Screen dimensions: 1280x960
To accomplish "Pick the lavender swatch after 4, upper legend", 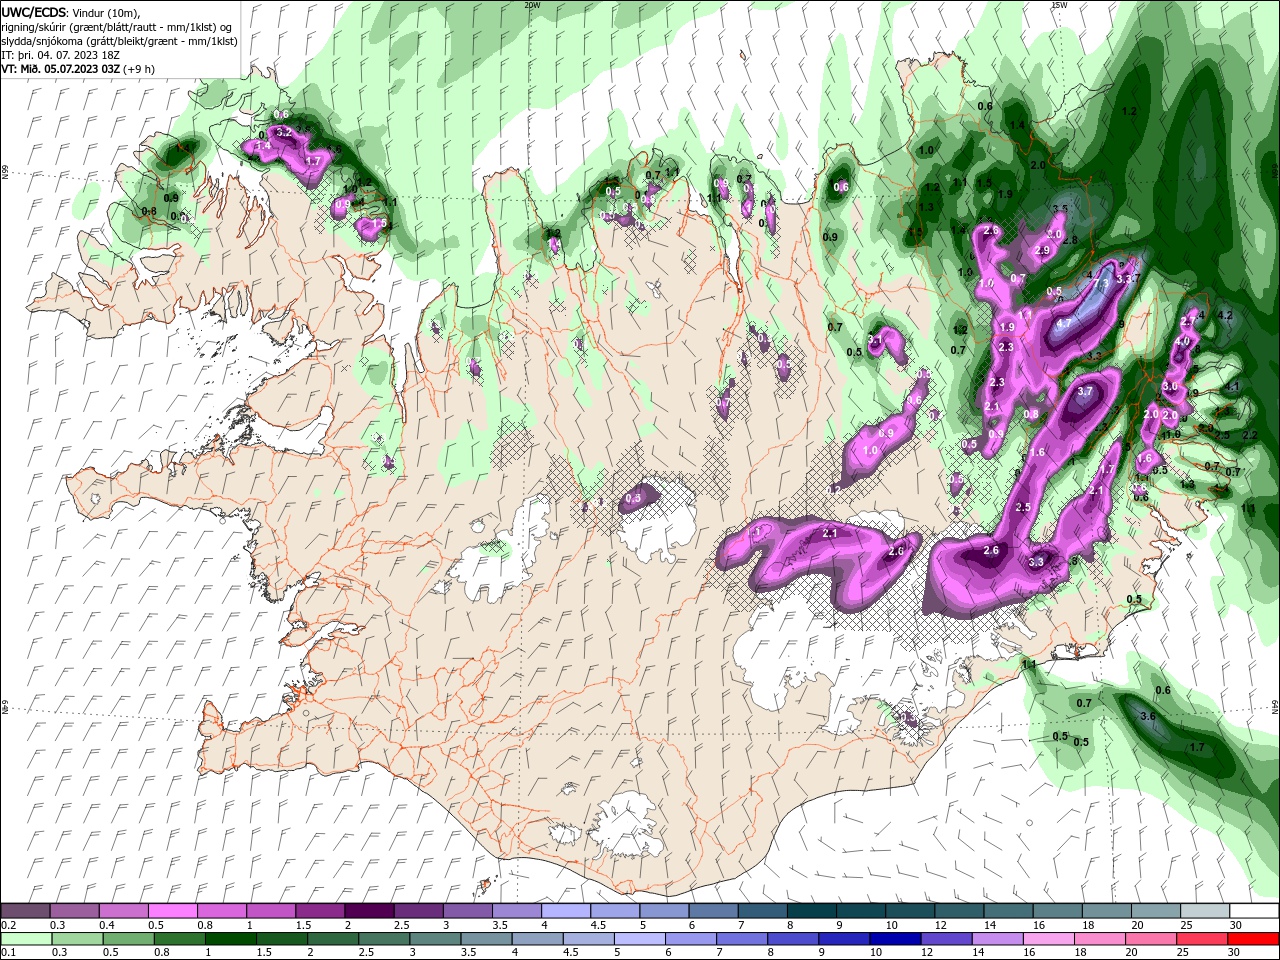I will [x=565, y=911].
